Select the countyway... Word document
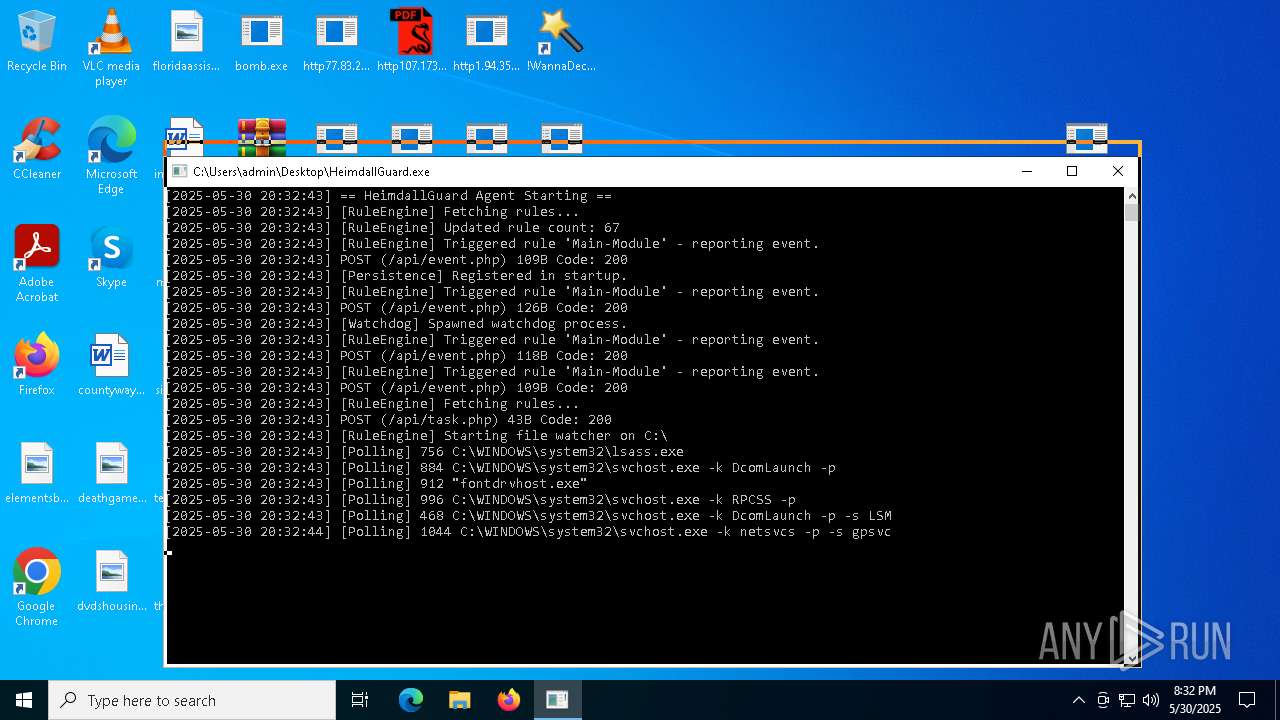Viewport: 1280px width, 720px height. pyautogui.click(x=111, y=365)
